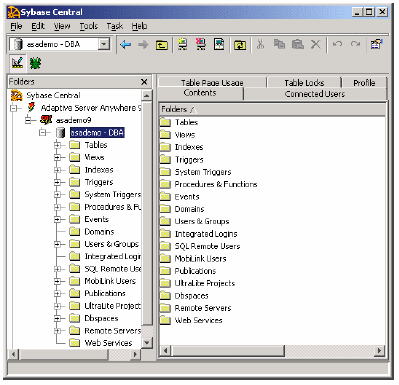Expand the Events folder in tree
Screen dimensions: 399x385
pyautogui.click(x=57, y=219)
